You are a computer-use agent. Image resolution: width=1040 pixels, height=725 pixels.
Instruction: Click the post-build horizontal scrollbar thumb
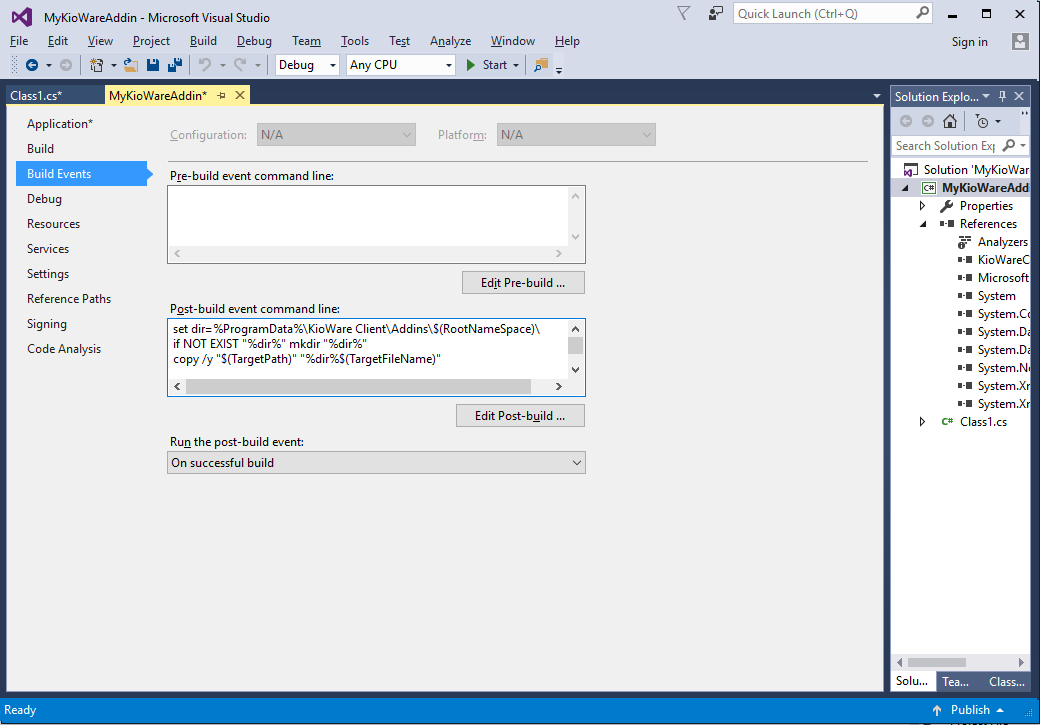click(x=358, y=386)
